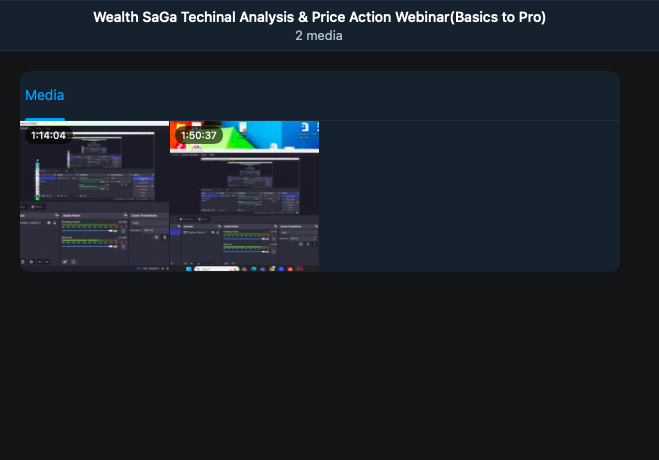
Task: Click the Wealth SaGa webinar title
Action: (x=319, y=17)
